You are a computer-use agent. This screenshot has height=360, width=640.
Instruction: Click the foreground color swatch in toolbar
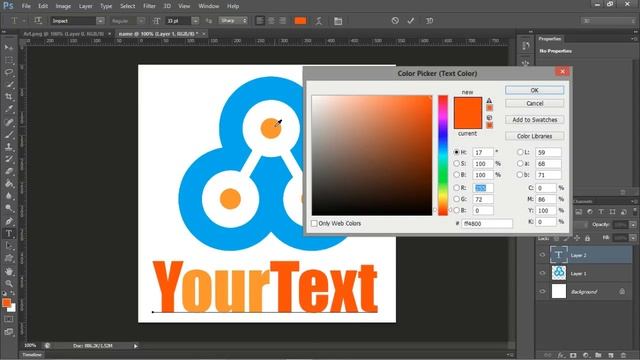coord(6,302)
